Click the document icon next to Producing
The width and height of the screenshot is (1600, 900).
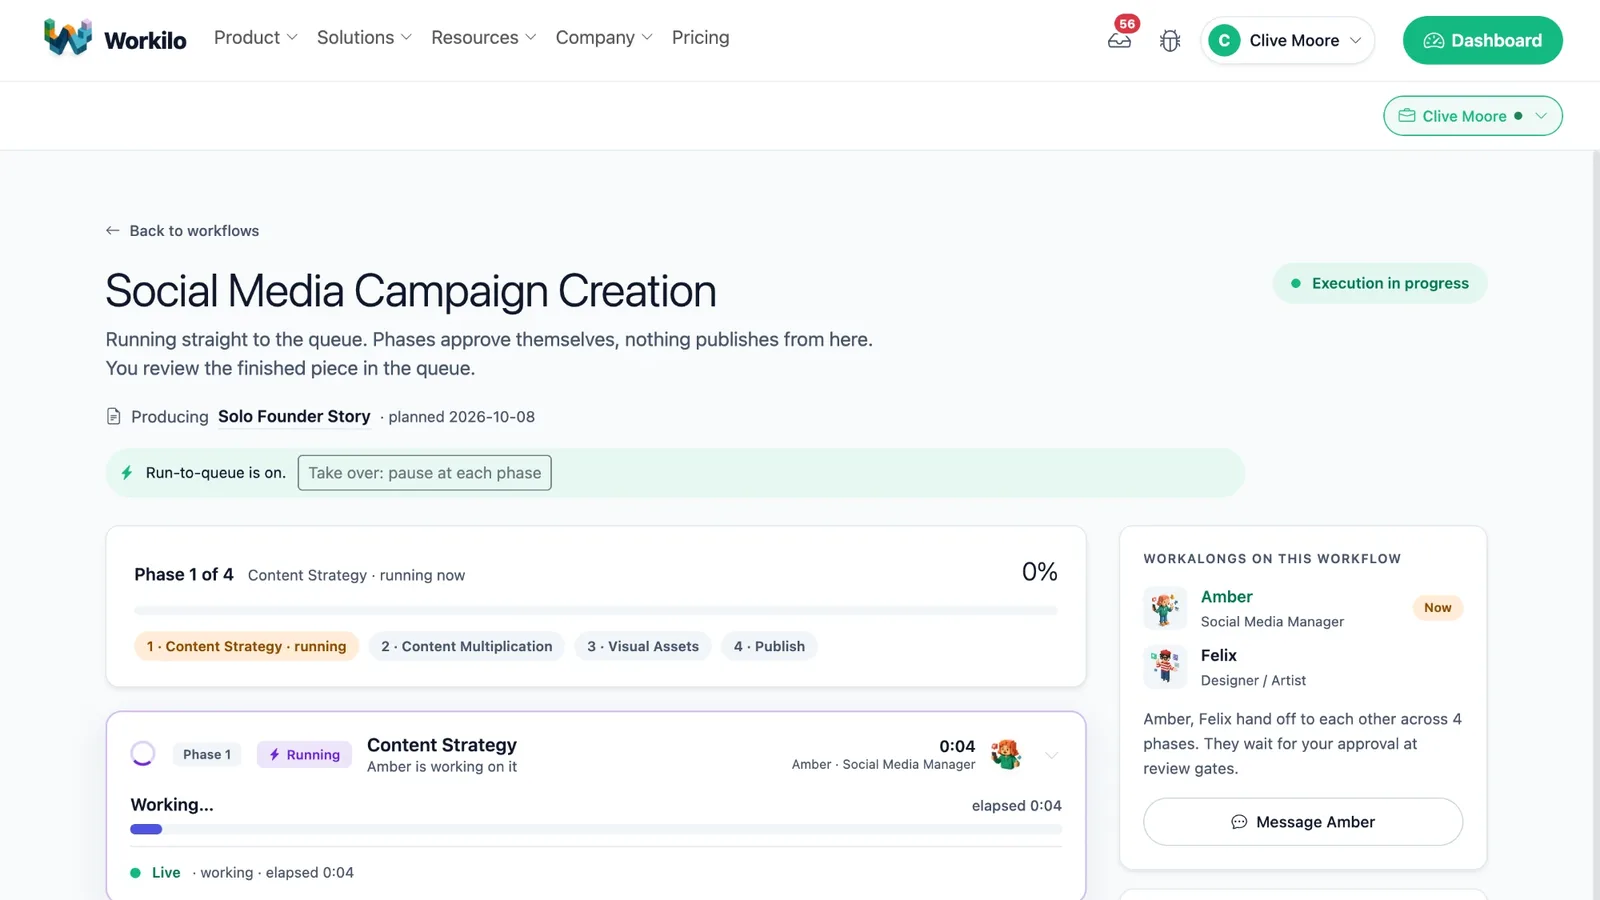[x=114, y=416]
